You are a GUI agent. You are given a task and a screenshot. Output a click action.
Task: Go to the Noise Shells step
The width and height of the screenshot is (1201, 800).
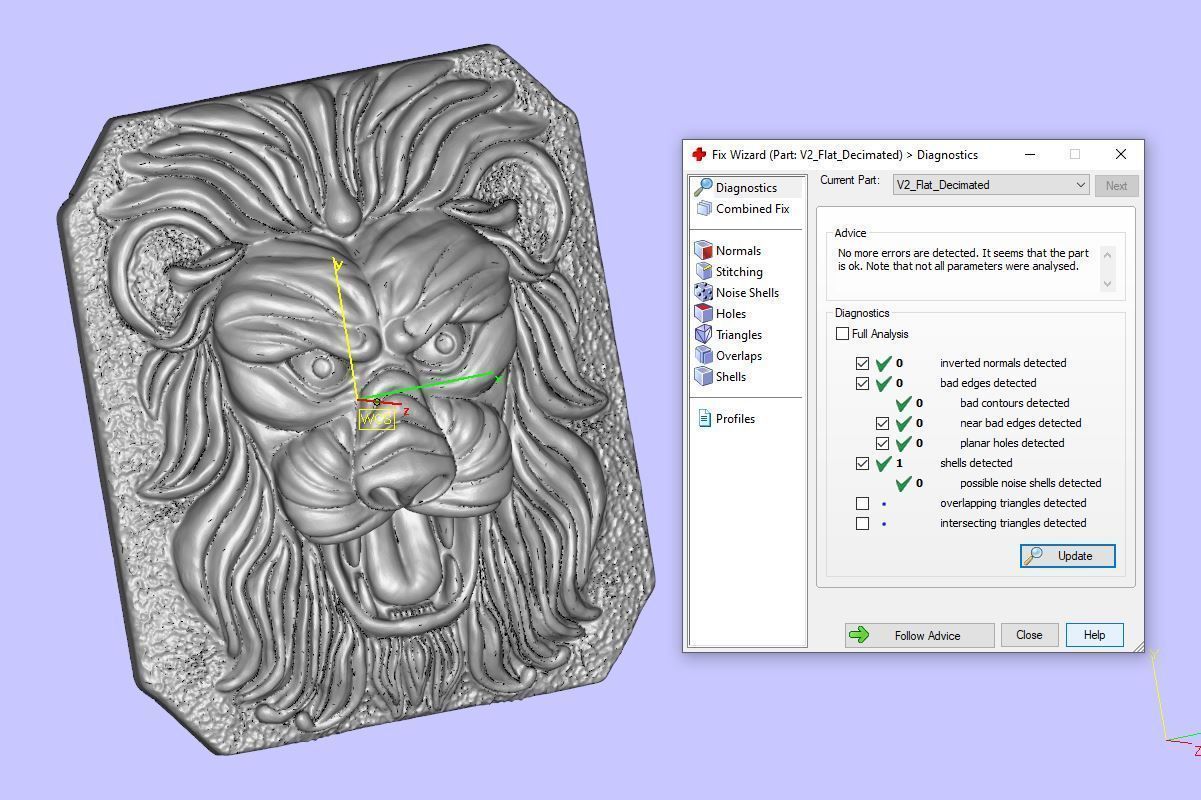click(747, 292)
